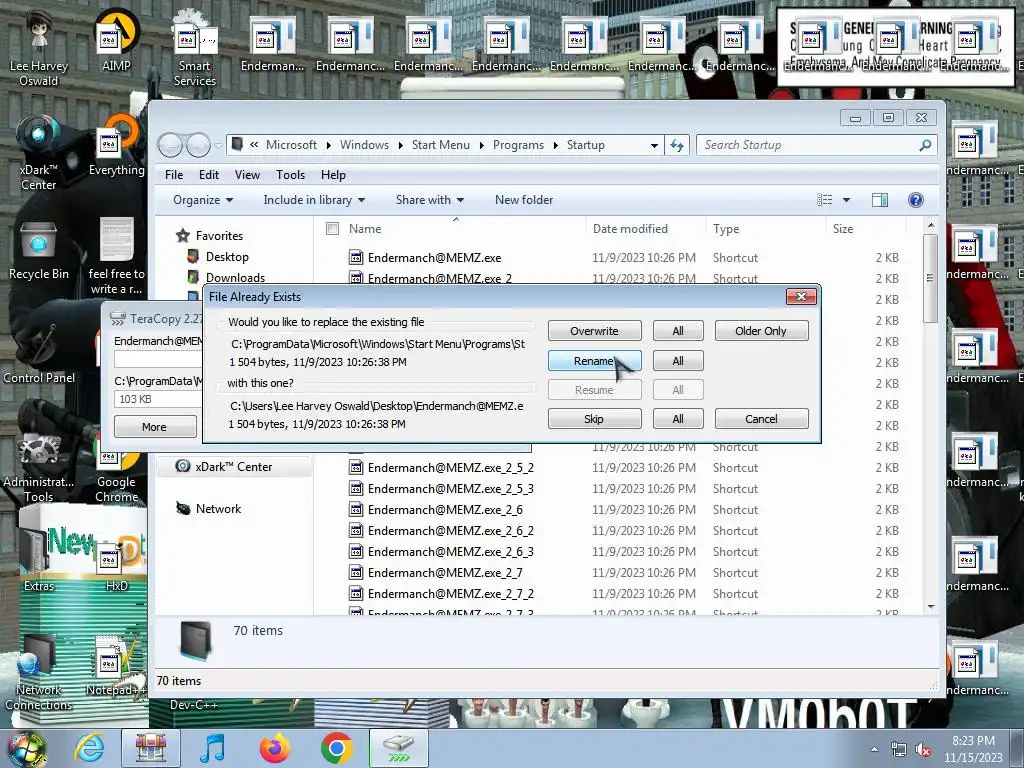
Task: Open the address bar history dropdown arrow
Action: pos(654,145)
